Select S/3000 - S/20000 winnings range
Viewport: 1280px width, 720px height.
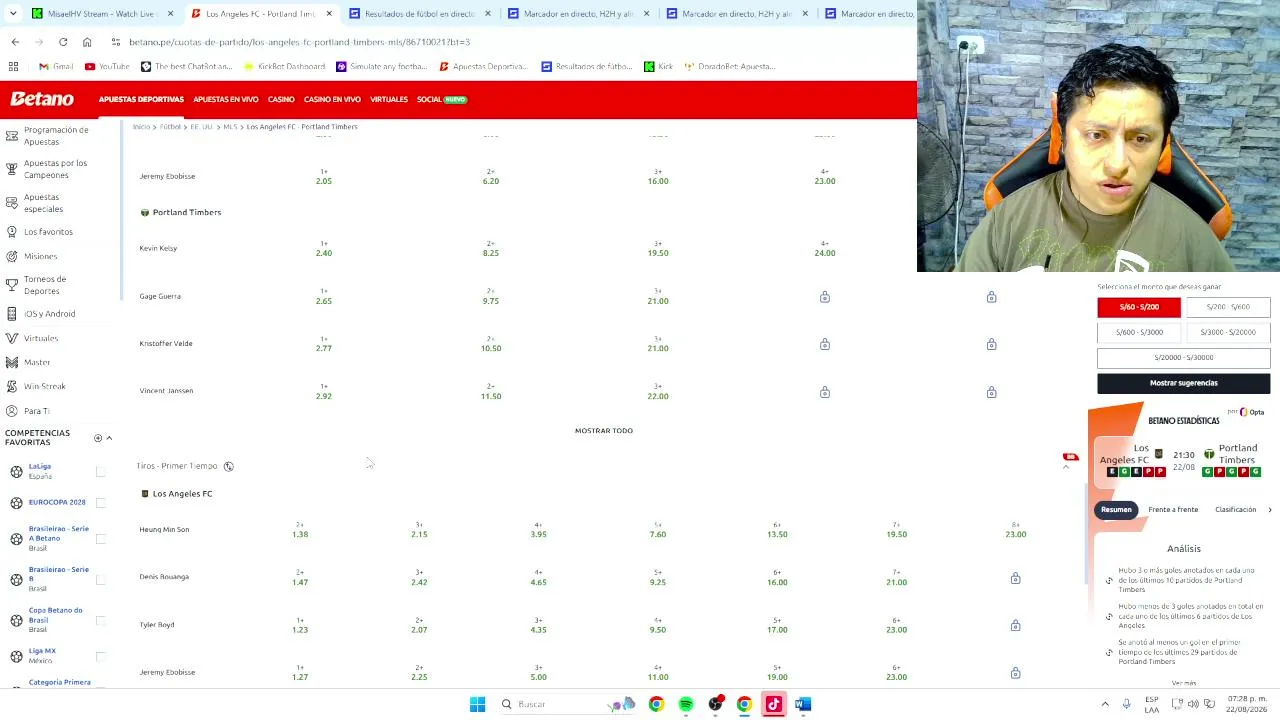tap(1228, 332)
